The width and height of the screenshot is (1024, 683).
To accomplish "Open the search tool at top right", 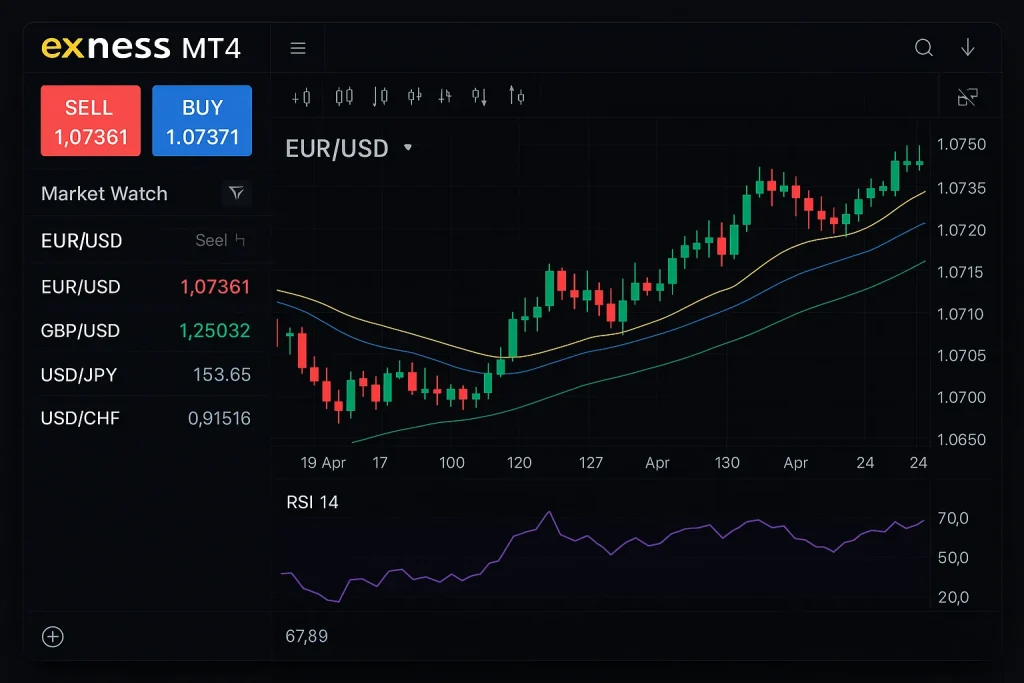I will tap(923, 47).
